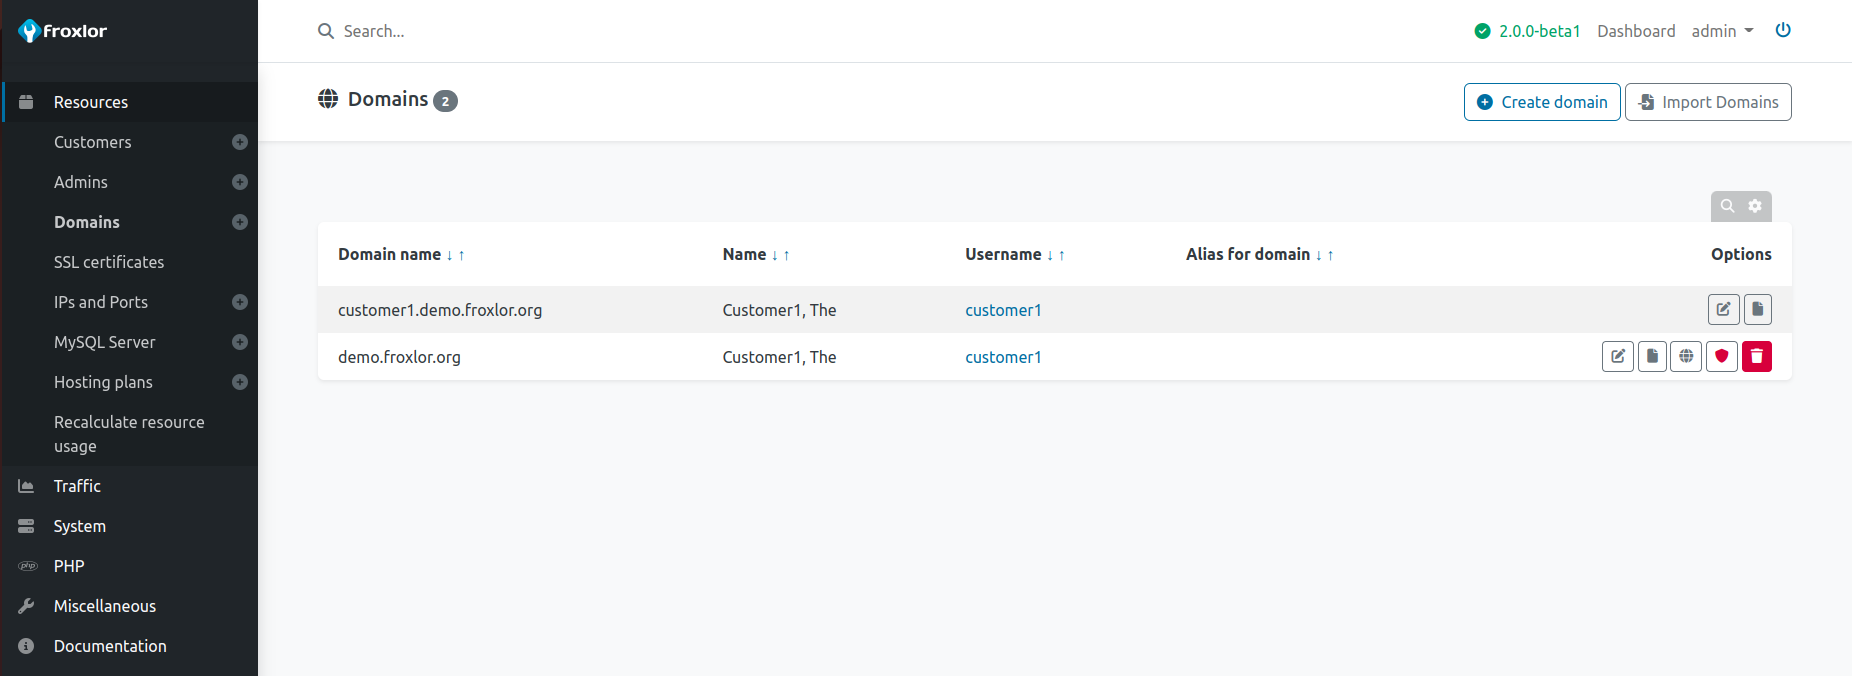The width and height of the screenshot is (1852, 676).
Task: Open customer1 username link for demo.froxlor.org
Action: coord(1003,357)
